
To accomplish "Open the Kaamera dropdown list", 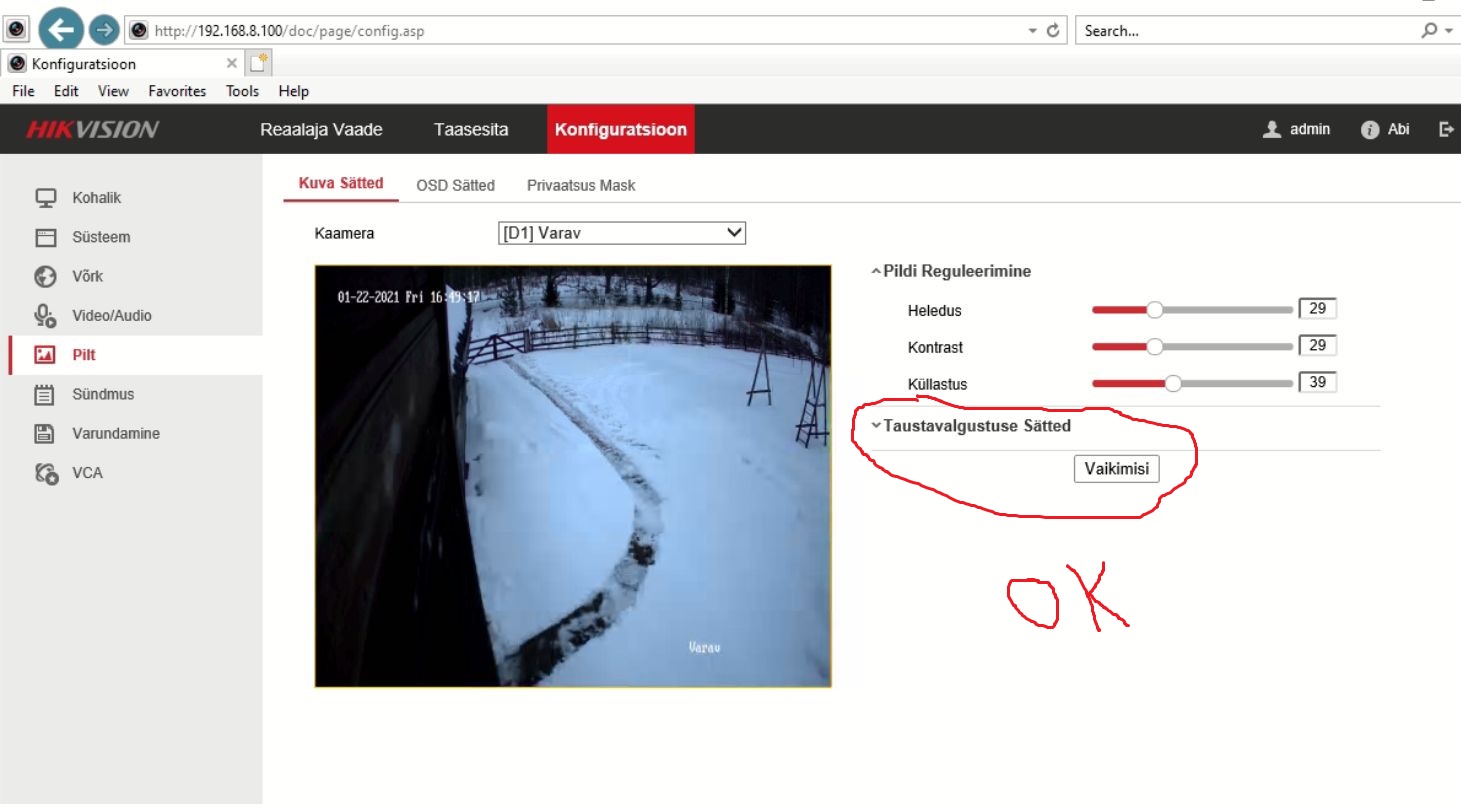I will pyautogui.click(x=622, y=233).
